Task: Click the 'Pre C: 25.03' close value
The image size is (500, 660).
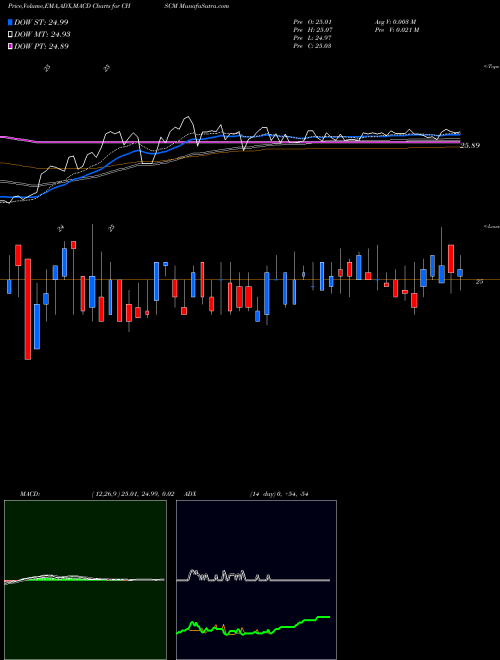Action: 312,46
